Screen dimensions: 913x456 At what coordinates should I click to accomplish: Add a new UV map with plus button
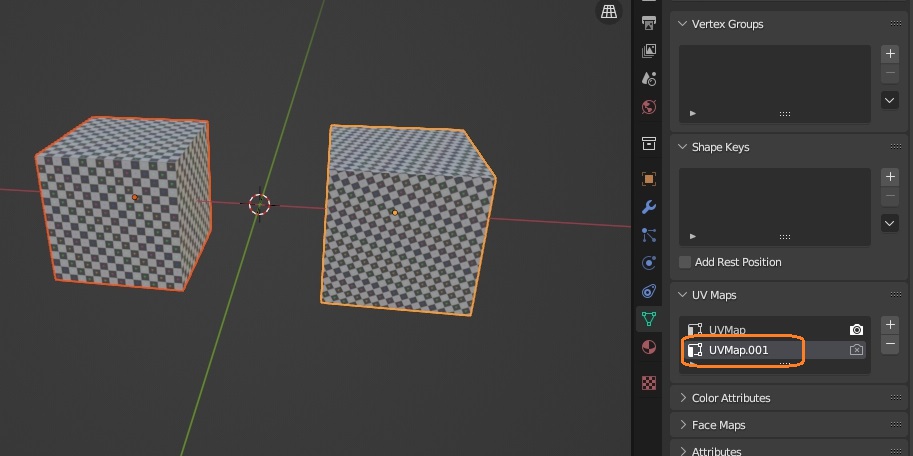890,325
